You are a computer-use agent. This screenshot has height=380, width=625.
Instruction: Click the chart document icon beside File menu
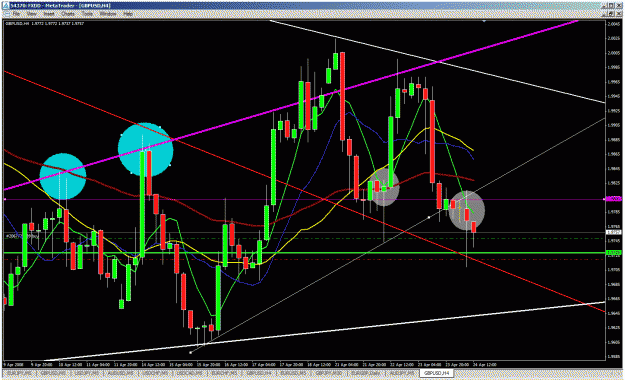coord(6,14)
